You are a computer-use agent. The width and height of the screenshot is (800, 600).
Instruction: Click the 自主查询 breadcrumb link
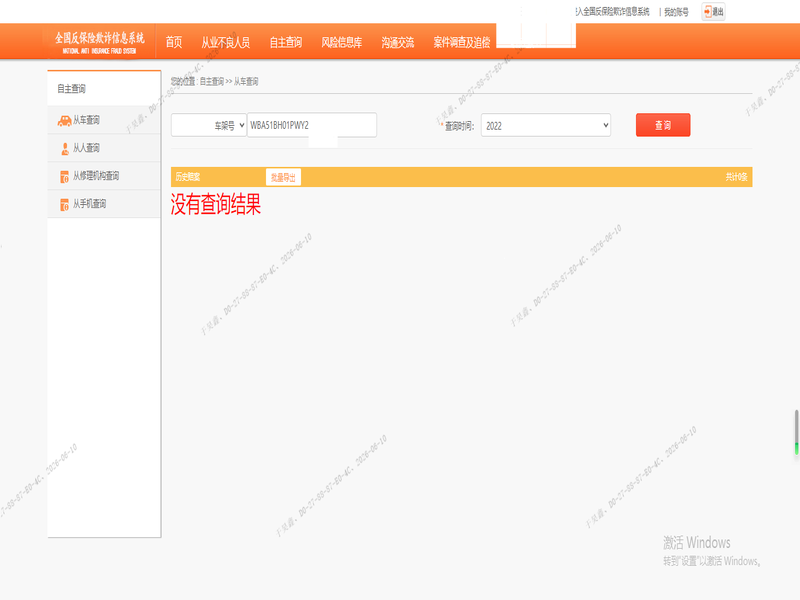pyautogui.click(x=212, y=82)
